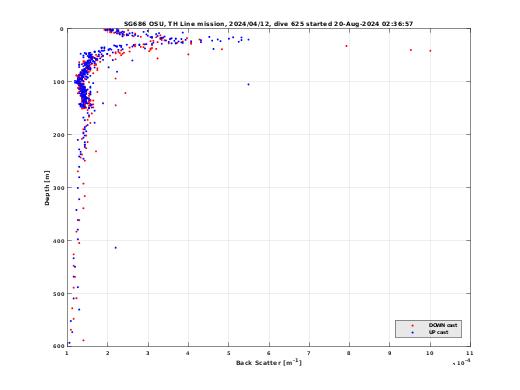Click the red DOWN cast legend marker

(413, 325)
